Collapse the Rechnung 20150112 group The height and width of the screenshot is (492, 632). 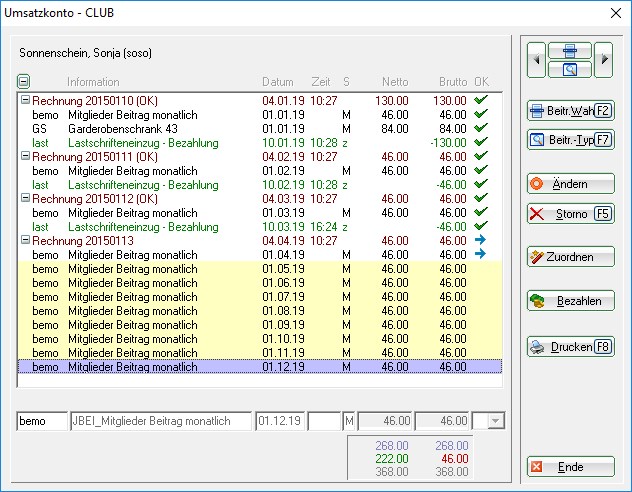(24, 199)
